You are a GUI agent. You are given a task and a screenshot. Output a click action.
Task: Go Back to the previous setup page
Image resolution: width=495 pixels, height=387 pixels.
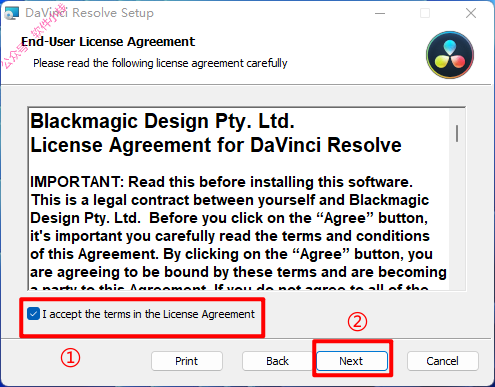click(x=277, y=361)
